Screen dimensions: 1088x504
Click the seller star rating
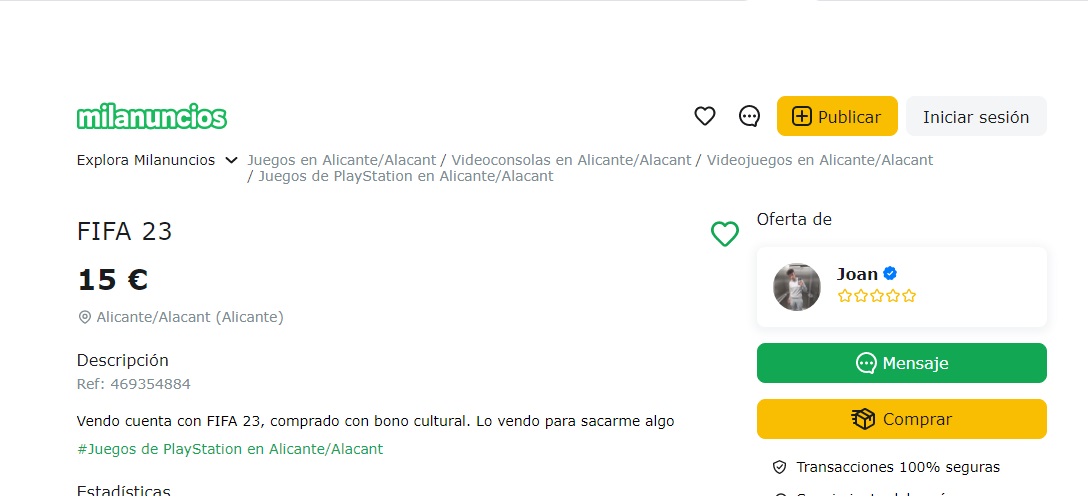(876, 296)
